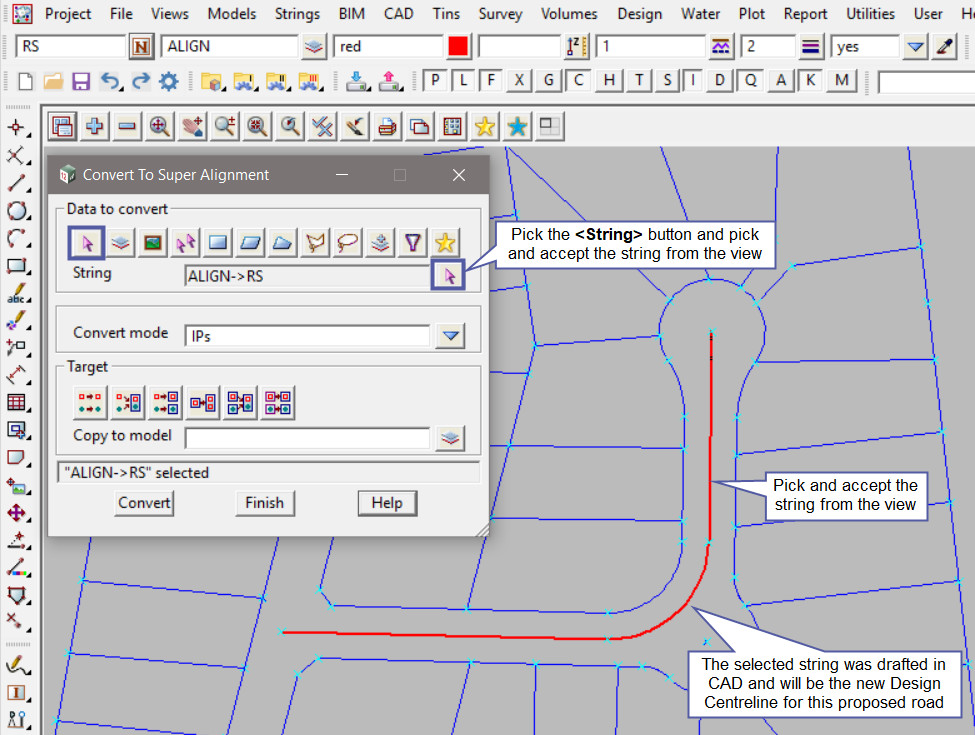The width and height of the screenshot is (975, 735).
Task: Click the Favourites star in Data to convert
Action: [x=446, y=241]
